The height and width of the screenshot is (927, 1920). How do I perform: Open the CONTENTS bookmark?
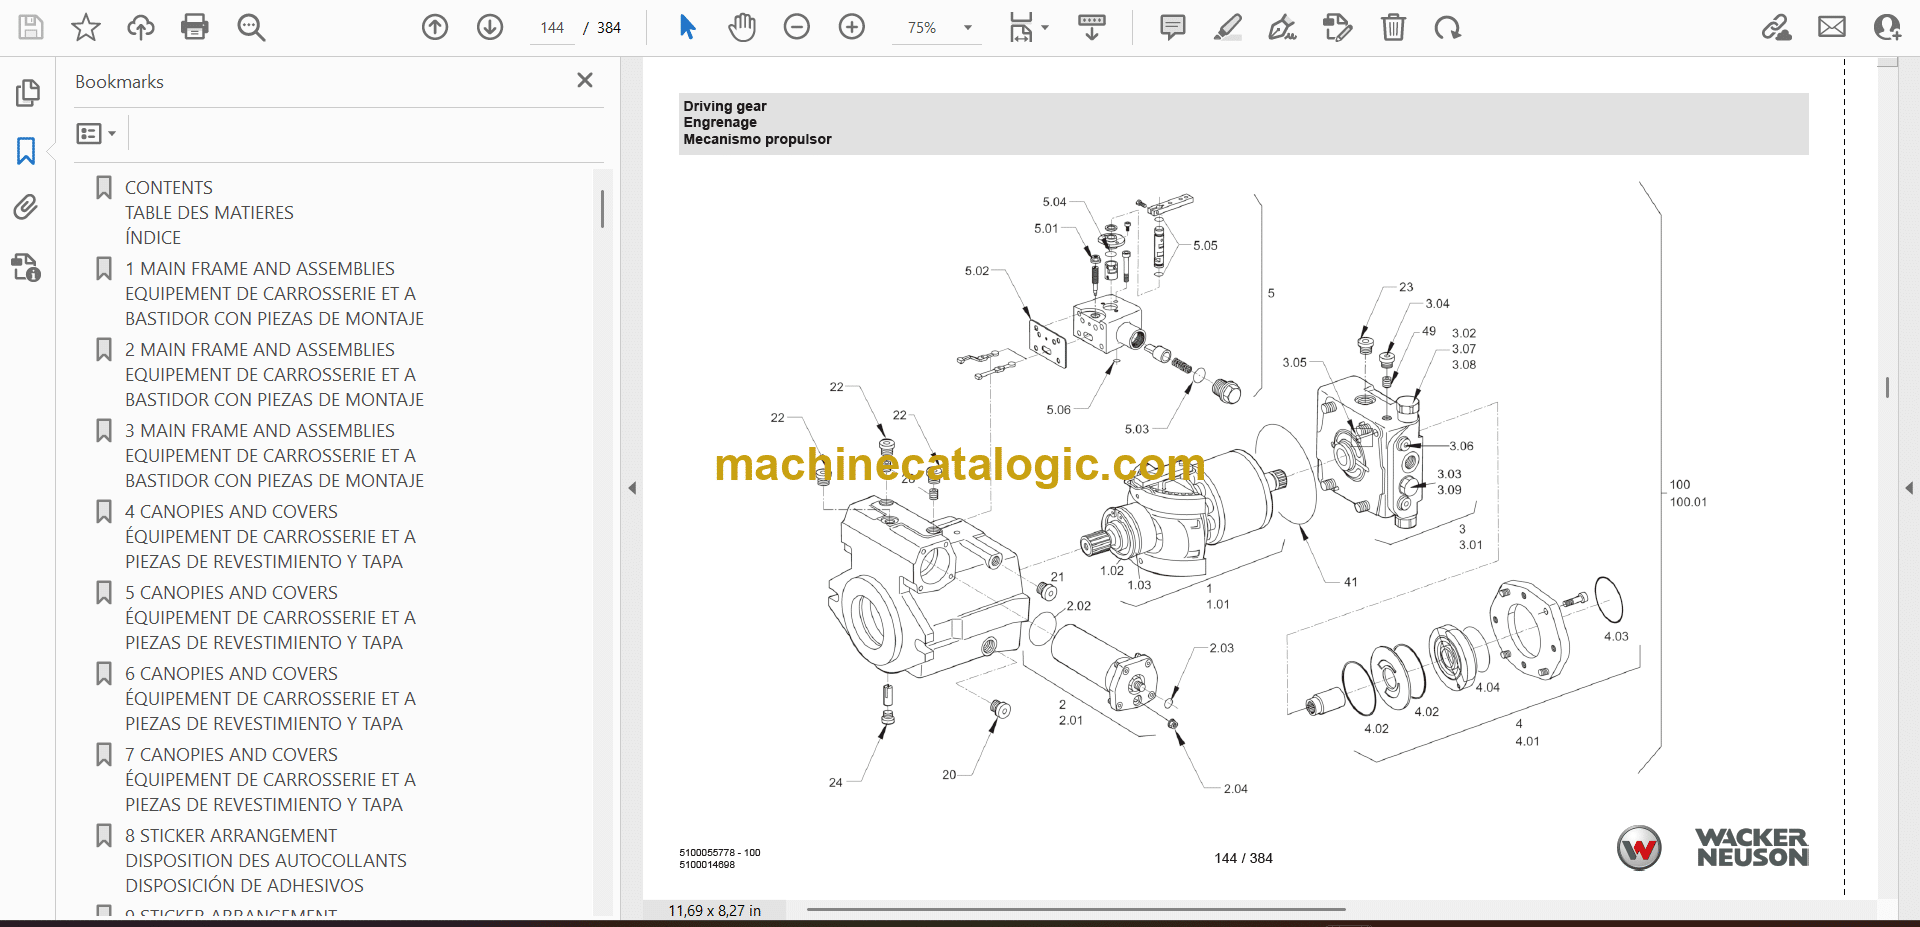[169, 187]
